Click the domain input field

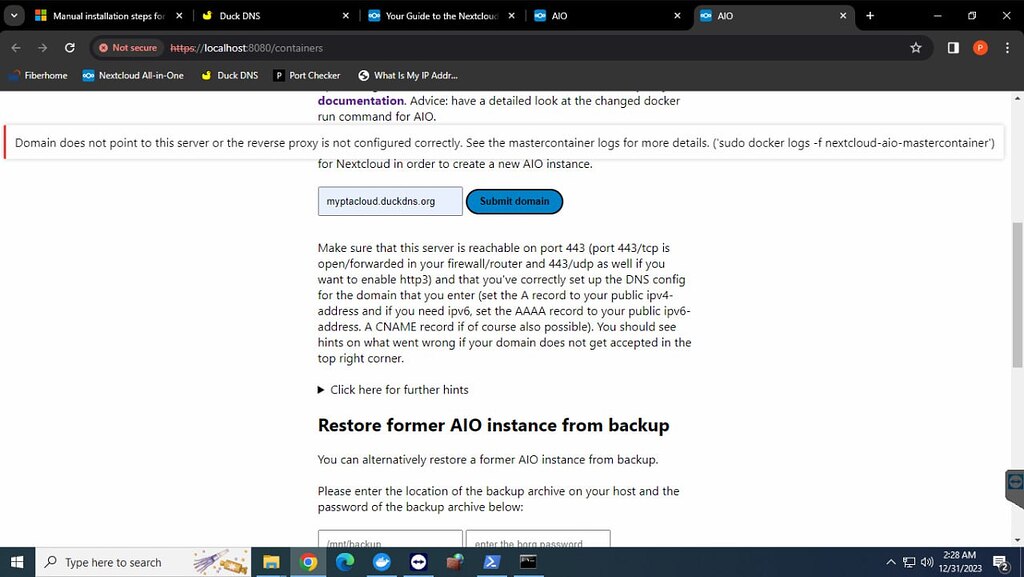coord(390,201)
